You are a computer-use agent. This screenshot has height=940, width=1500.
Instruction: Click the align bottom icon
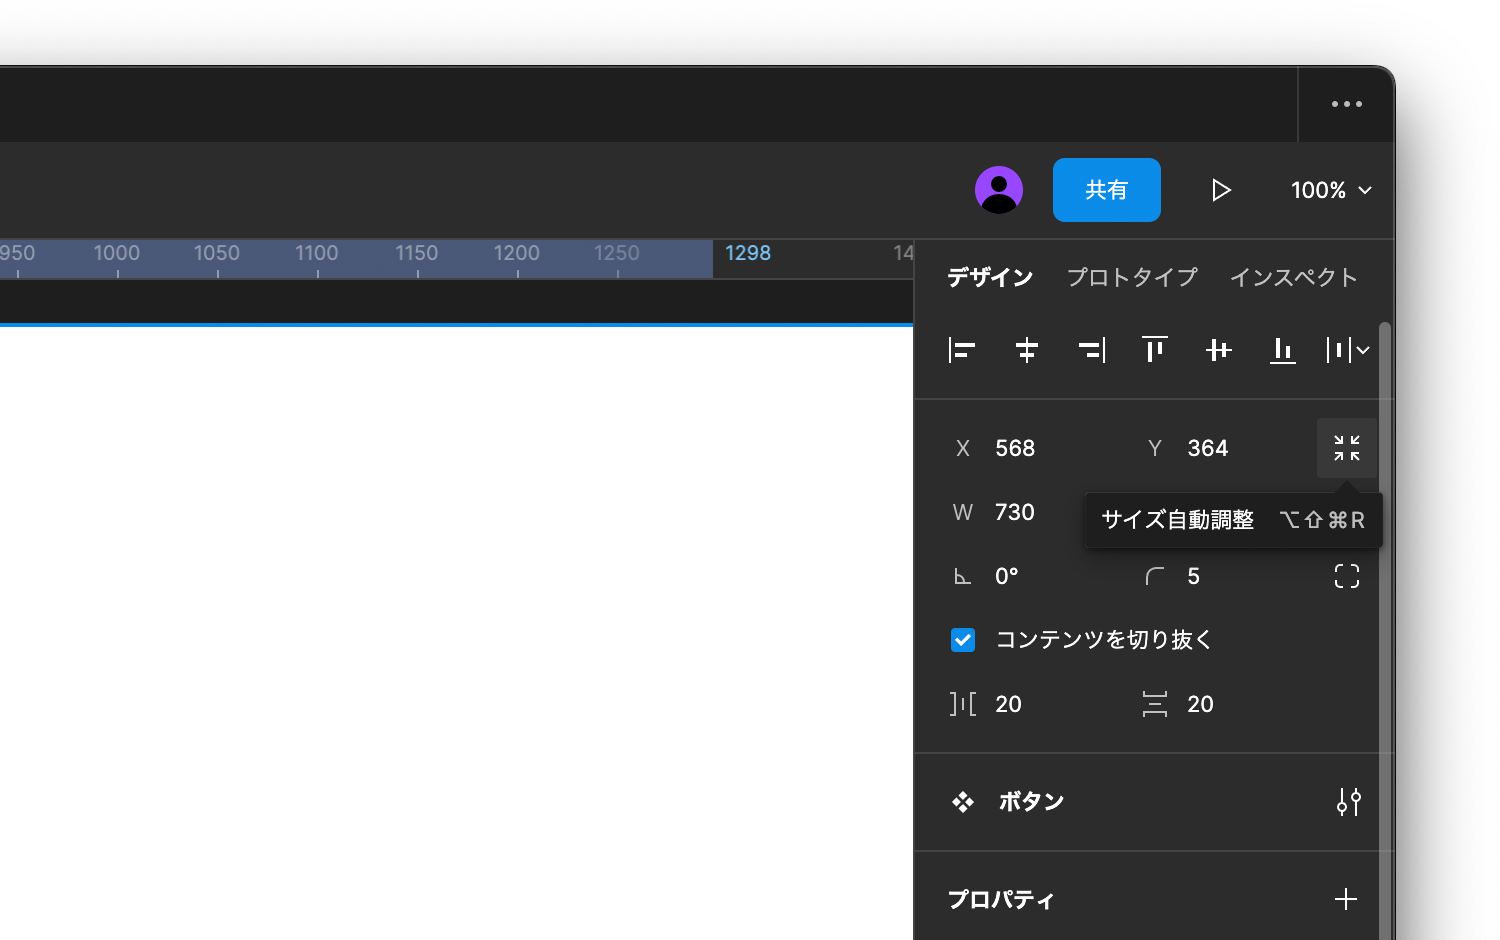pos(1283,350)
